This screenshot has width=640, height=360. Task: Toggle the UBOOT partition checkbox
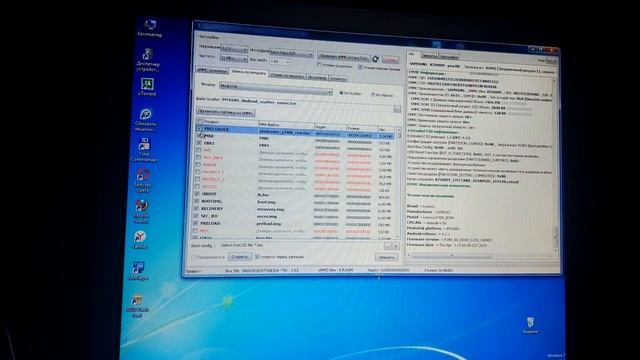197,193
